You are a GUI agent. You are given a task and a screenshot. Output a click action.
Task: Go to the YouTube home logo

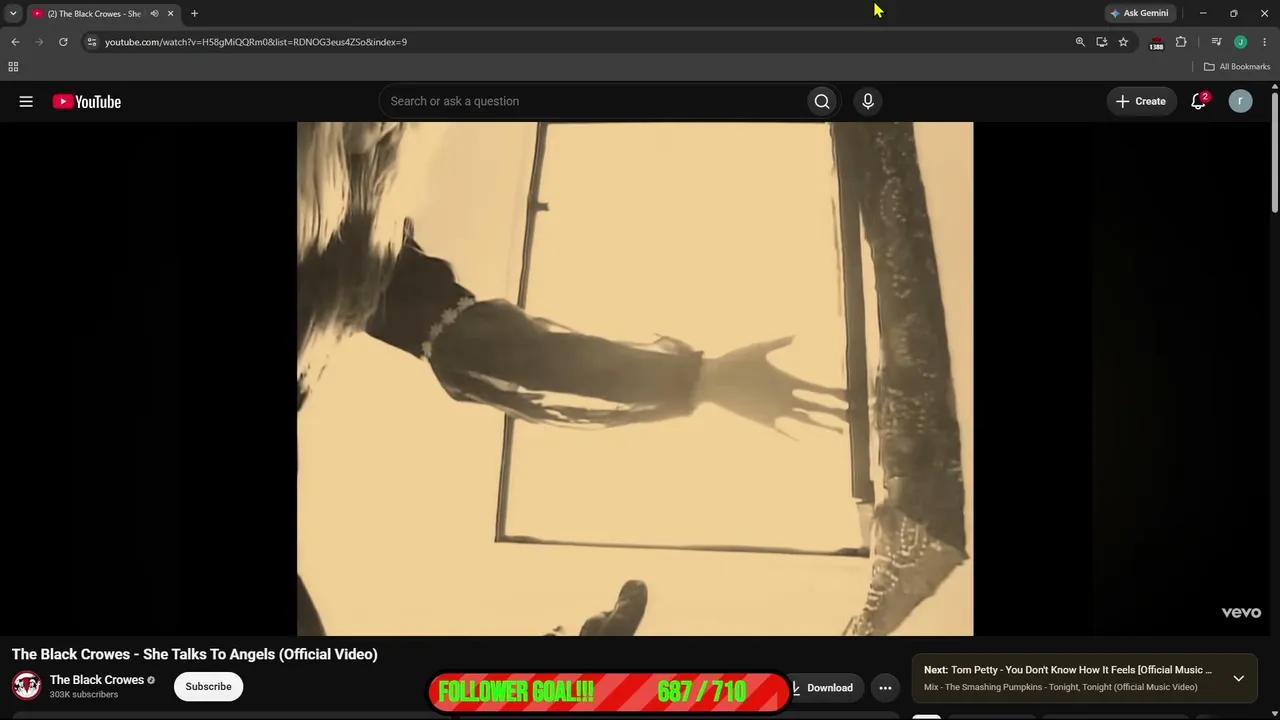pyautogui.click(x=87, y=101)
